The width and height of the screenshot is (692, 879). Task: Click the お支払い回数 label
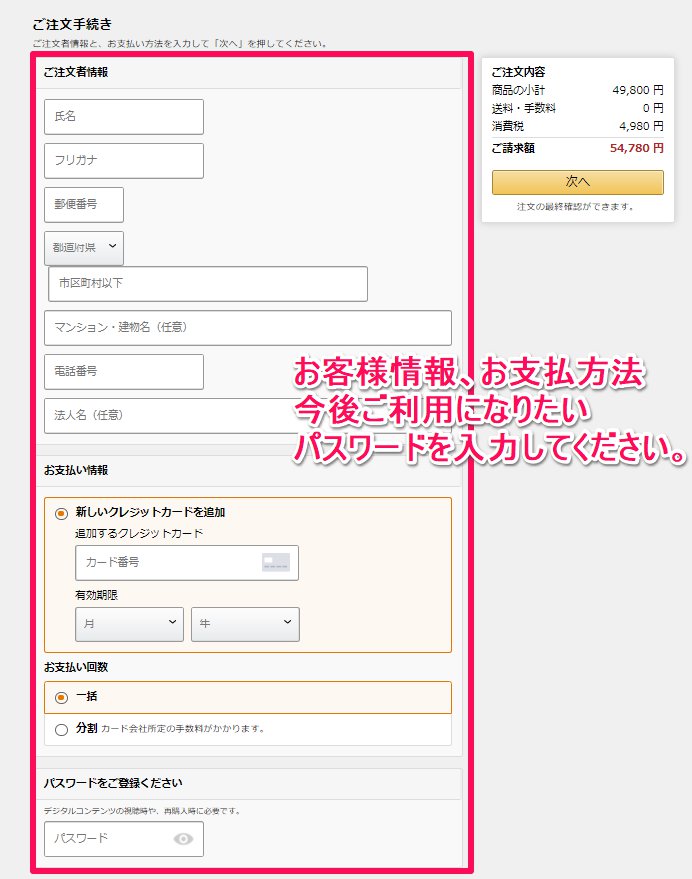pos(76,667)
